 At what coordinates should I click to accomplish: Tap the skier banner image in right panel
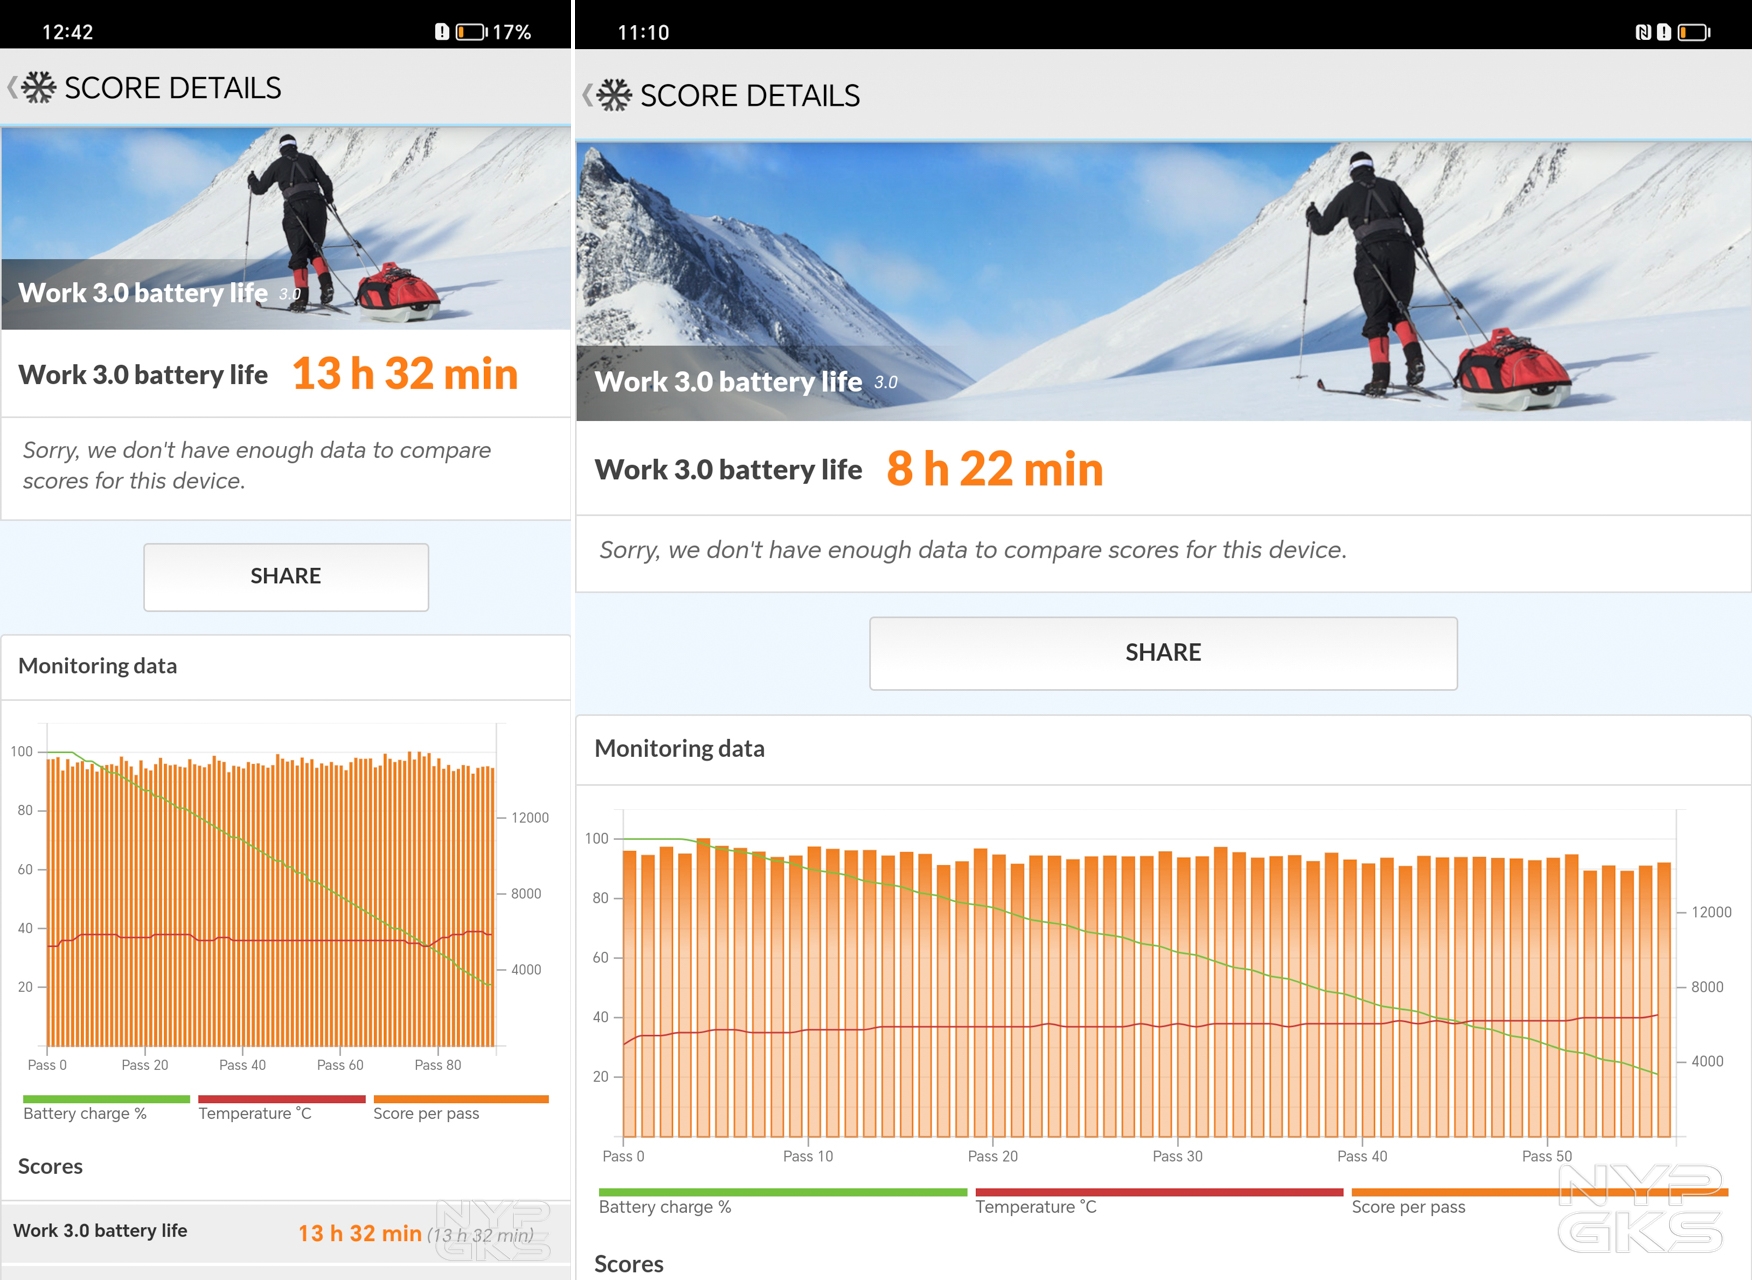(x=1163, y=280)
